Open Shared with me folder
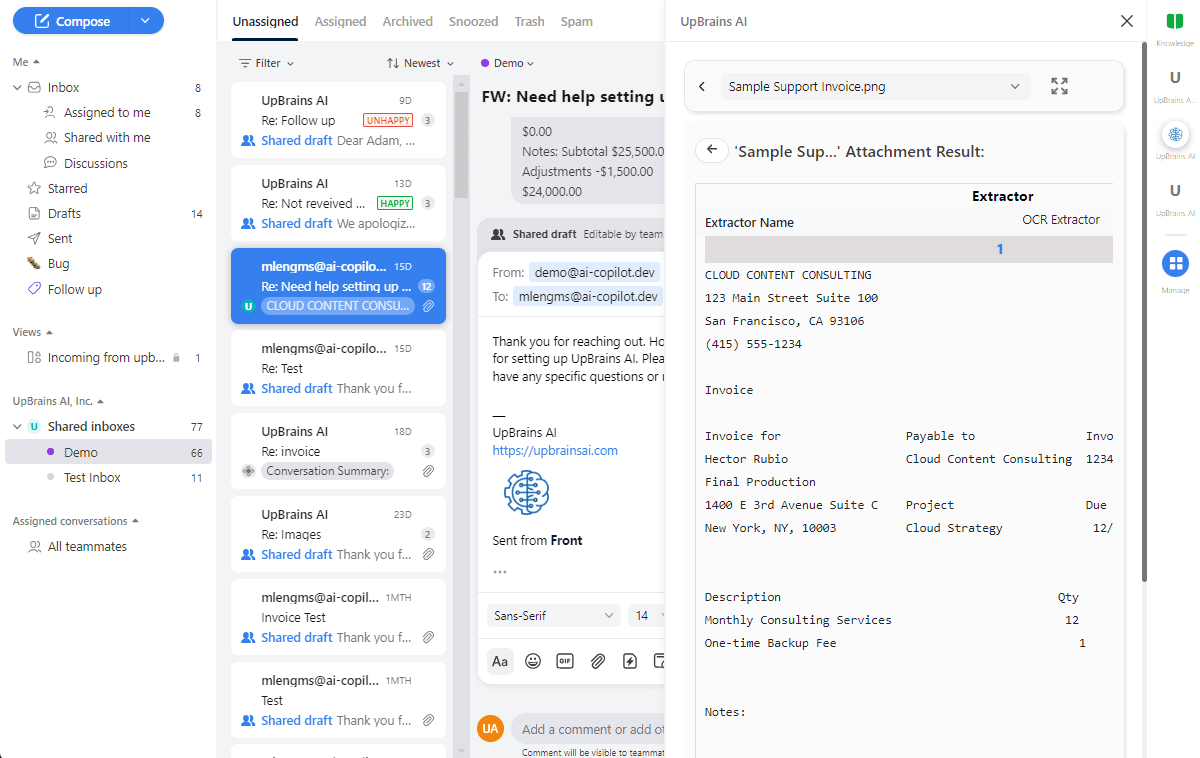 point(107,138)
